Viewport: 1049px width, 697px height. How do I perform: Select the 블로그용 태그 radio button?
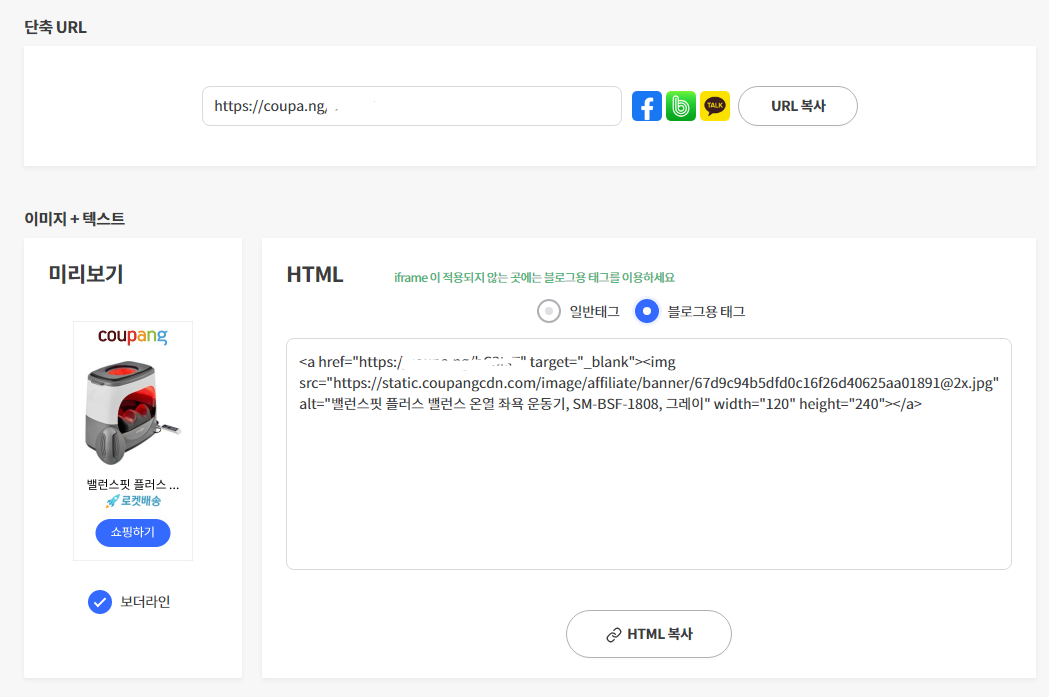646,311
